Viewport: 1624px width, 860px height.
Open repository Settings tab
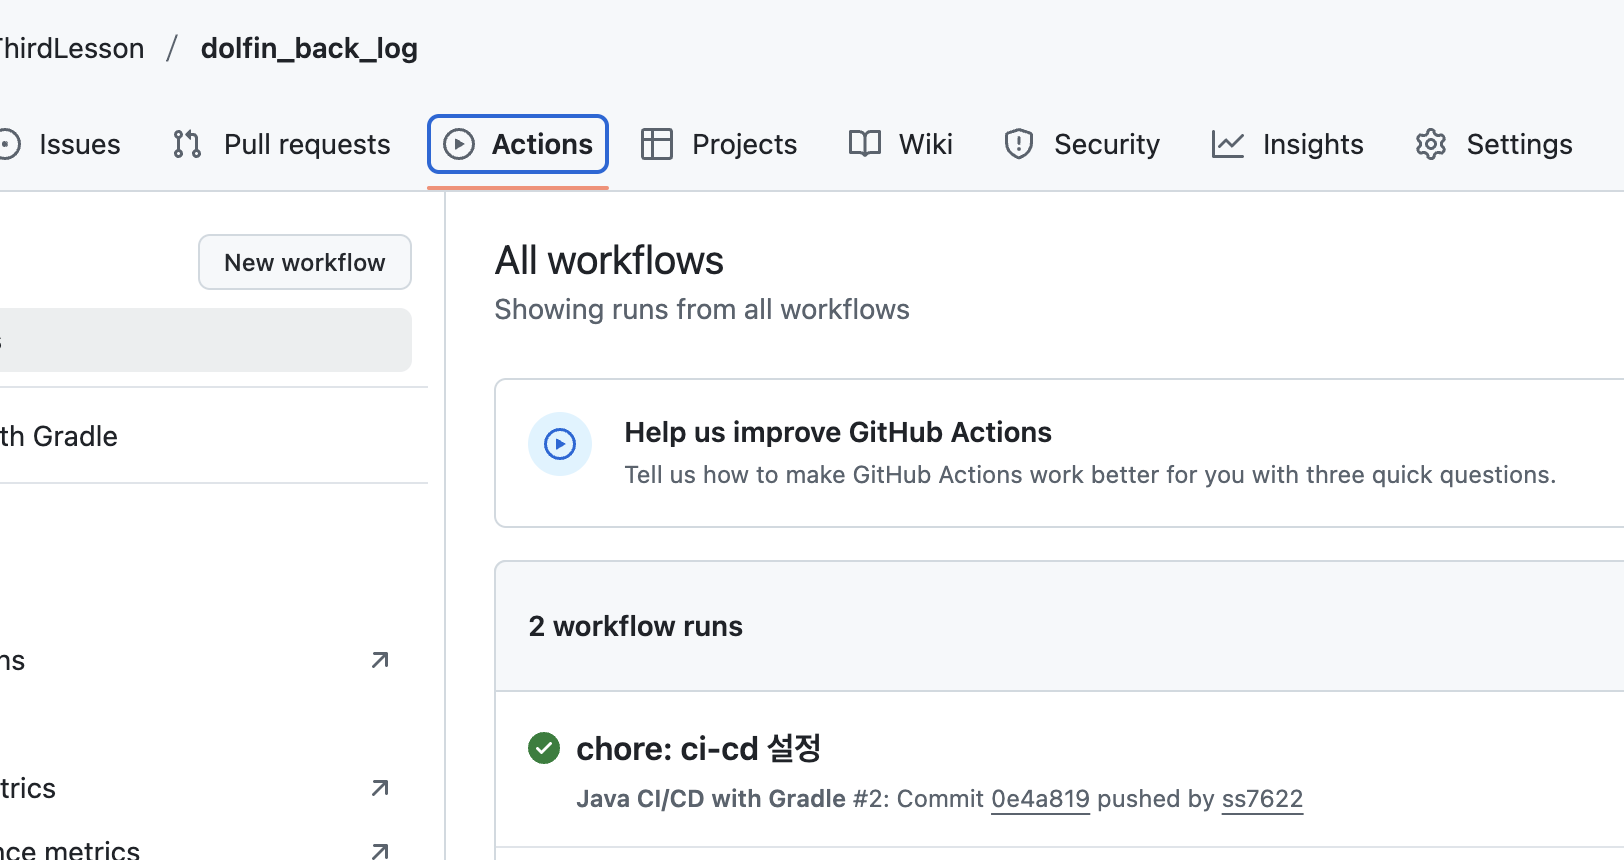(1494, 144)
